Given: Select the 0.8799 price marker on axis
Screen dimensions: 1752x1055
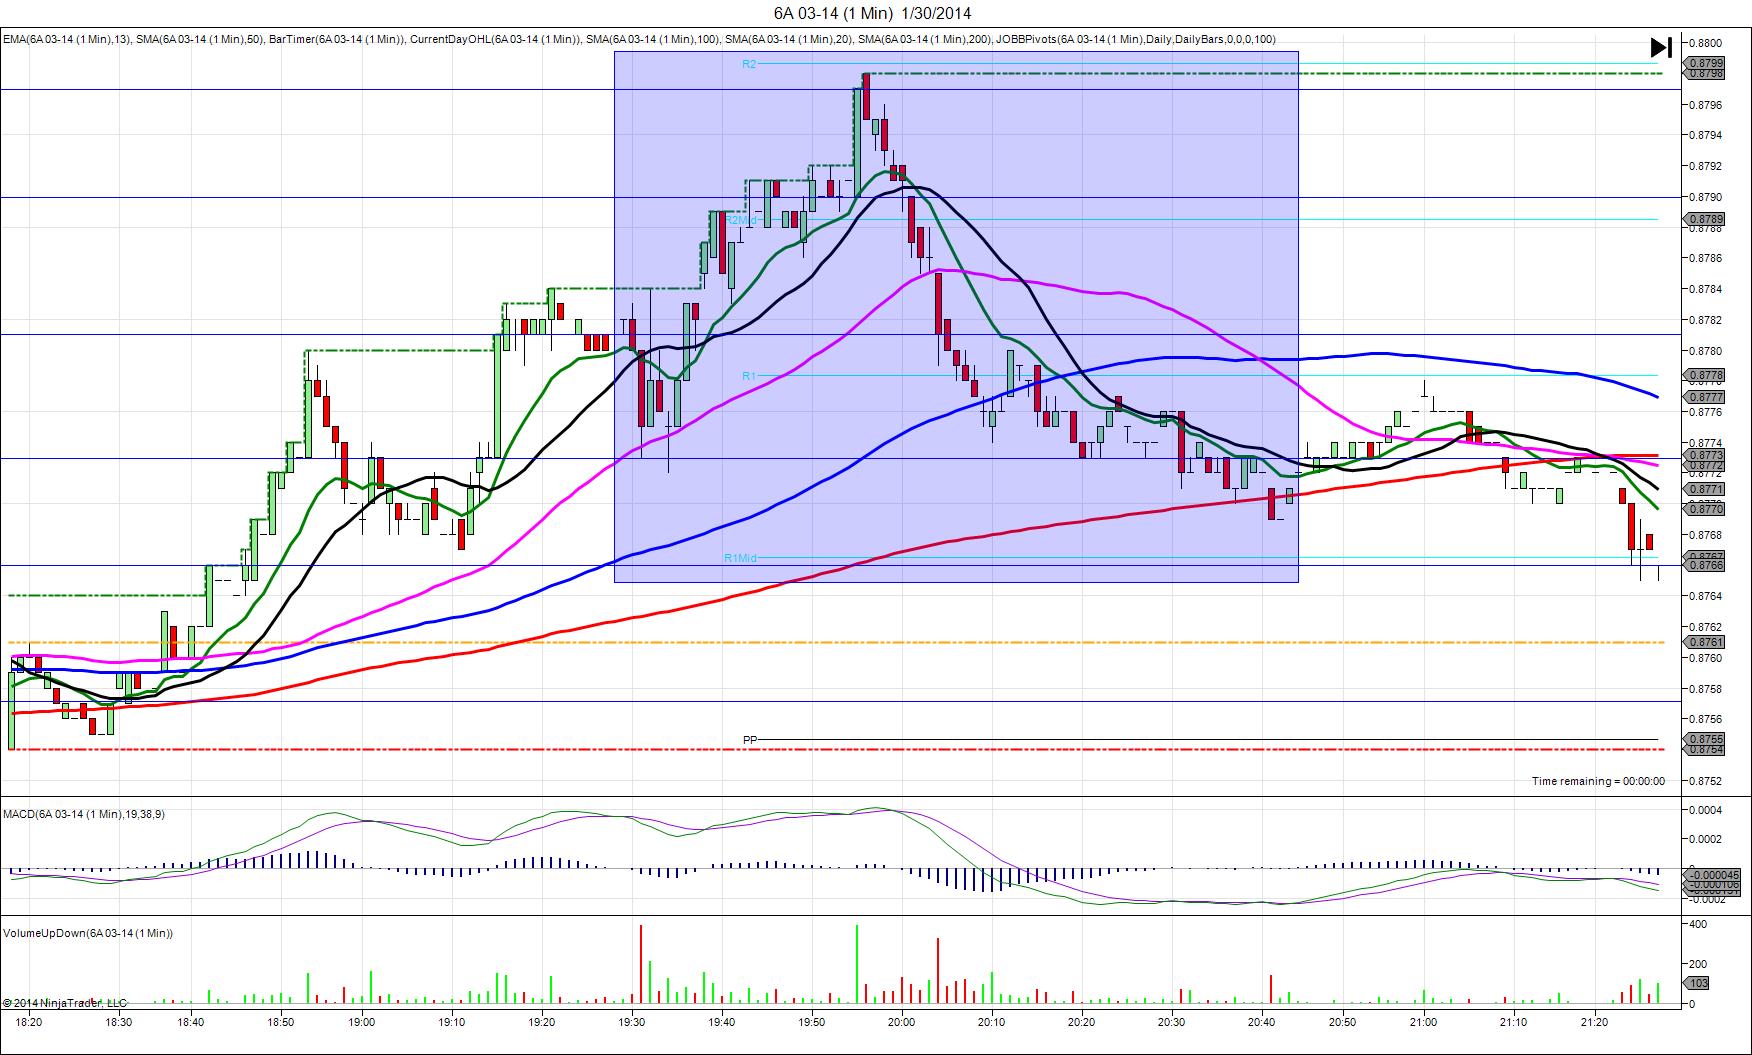Looking at the screenshot, I should [1705, 63].
